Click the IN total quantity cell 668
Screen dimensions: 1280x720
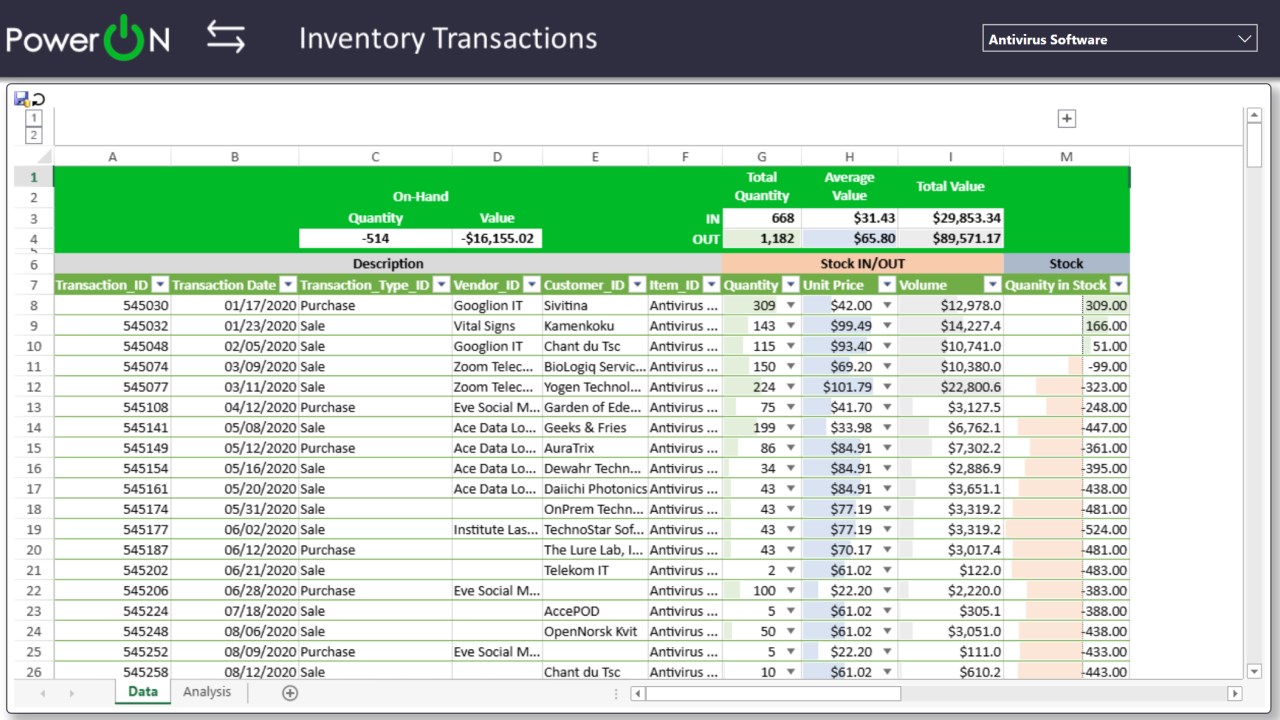pos(762,218)
